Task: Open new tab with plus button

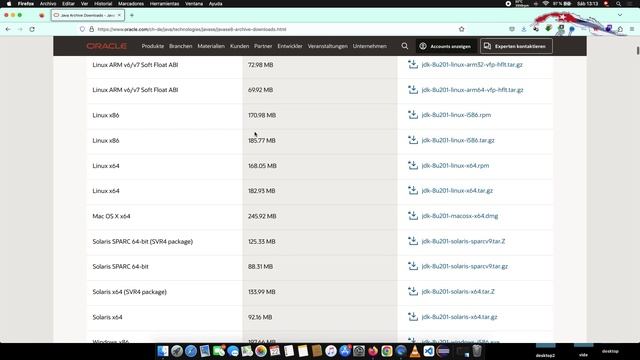Action: click(x=132, y=15)
